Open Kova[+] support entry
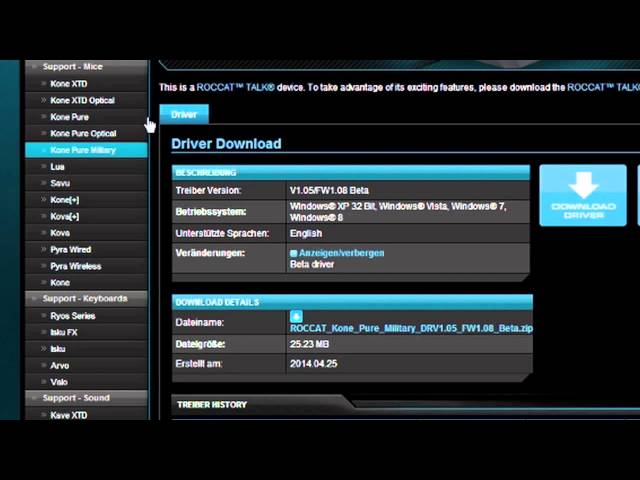Image resolution: width=640 pixels, height=480 pixels. click(86, 216)
